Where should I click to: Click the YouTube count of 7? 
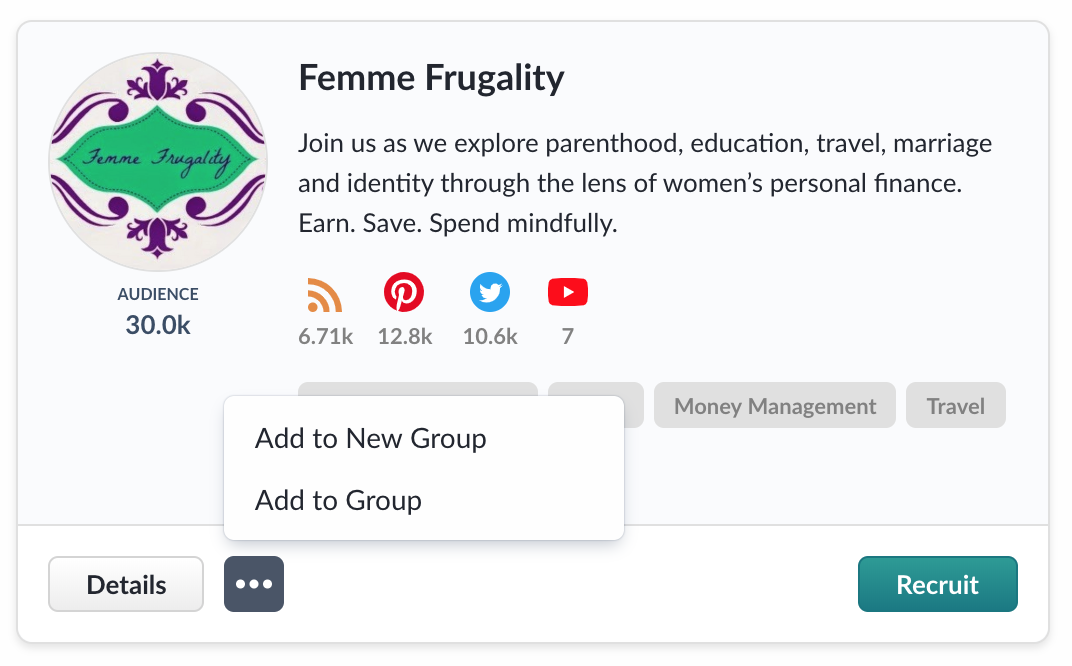pos(567,336)
